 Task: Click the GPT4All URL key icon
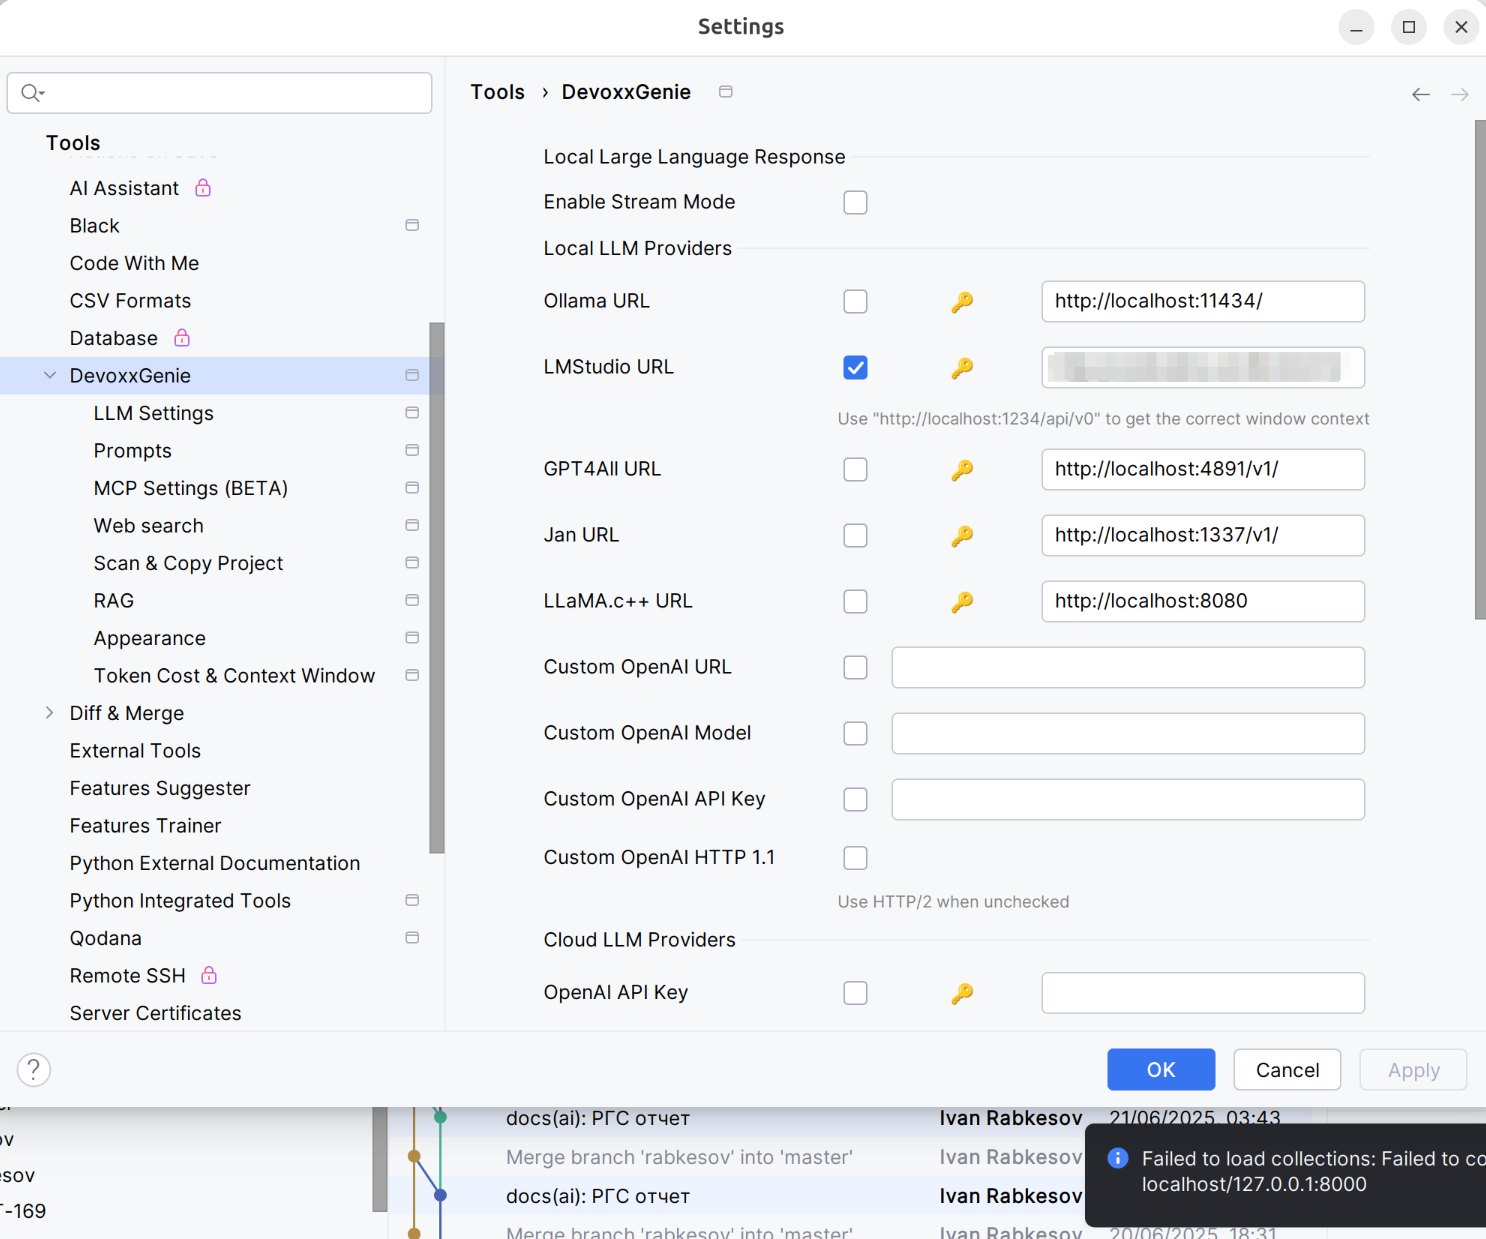click(x=962, y=470)
